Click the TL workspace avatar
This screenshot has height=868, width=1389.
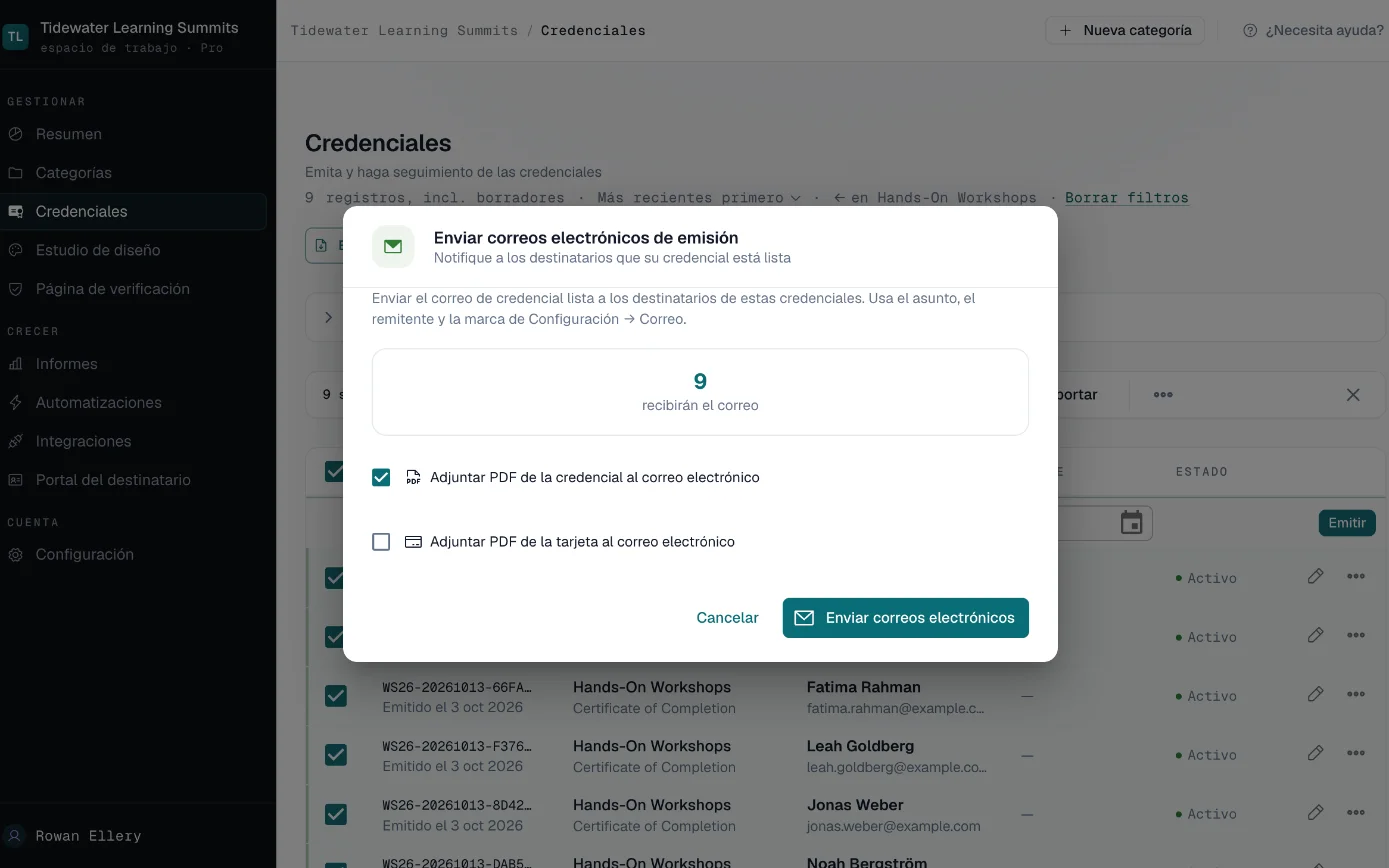click(x=15, y=38)
